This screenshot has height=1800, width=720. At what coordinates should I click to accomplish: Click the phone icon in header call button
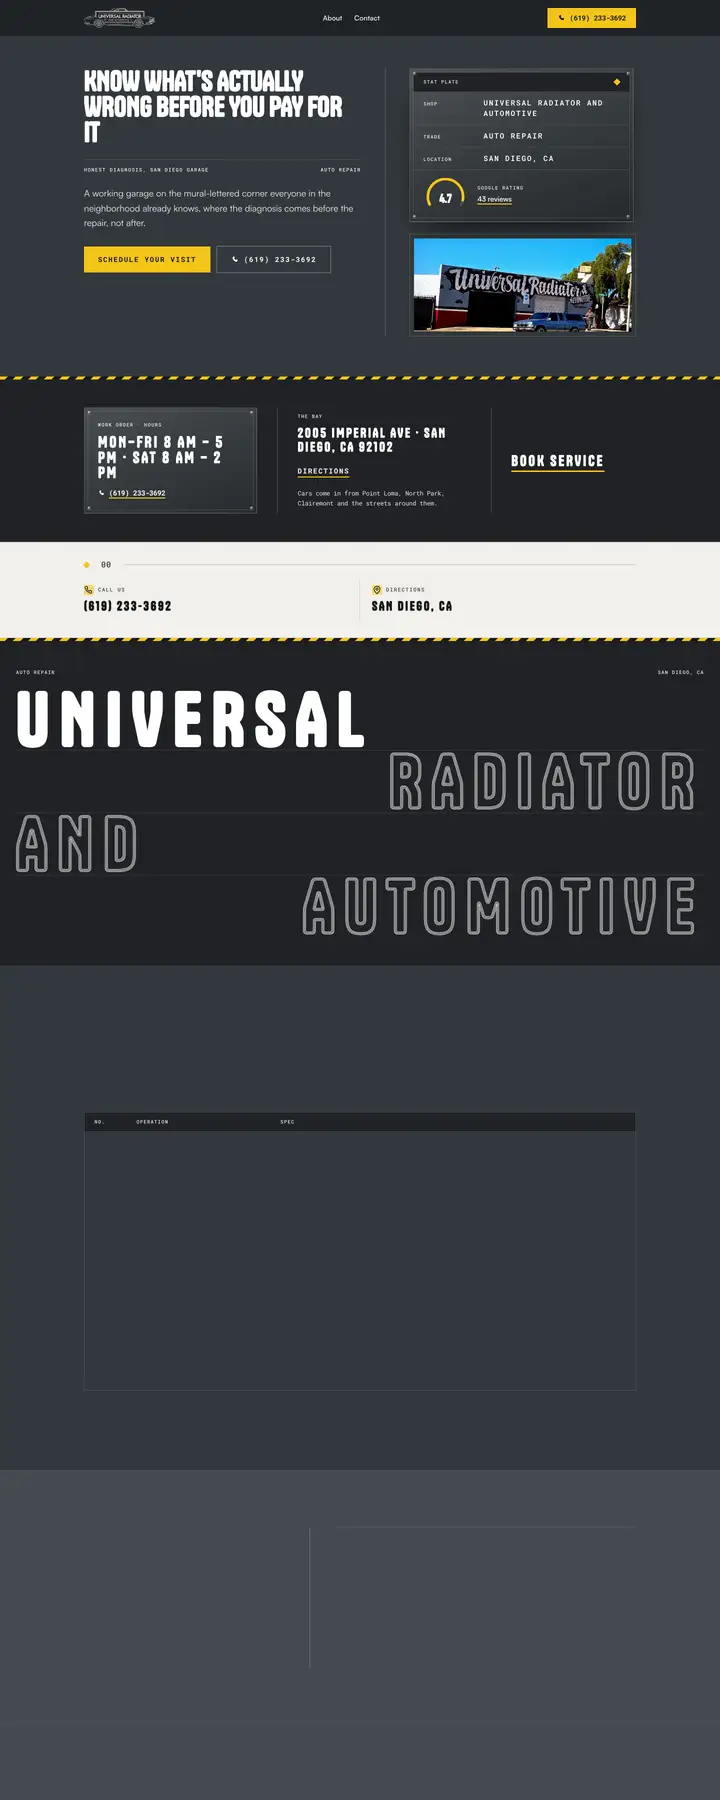click(561, 18)
